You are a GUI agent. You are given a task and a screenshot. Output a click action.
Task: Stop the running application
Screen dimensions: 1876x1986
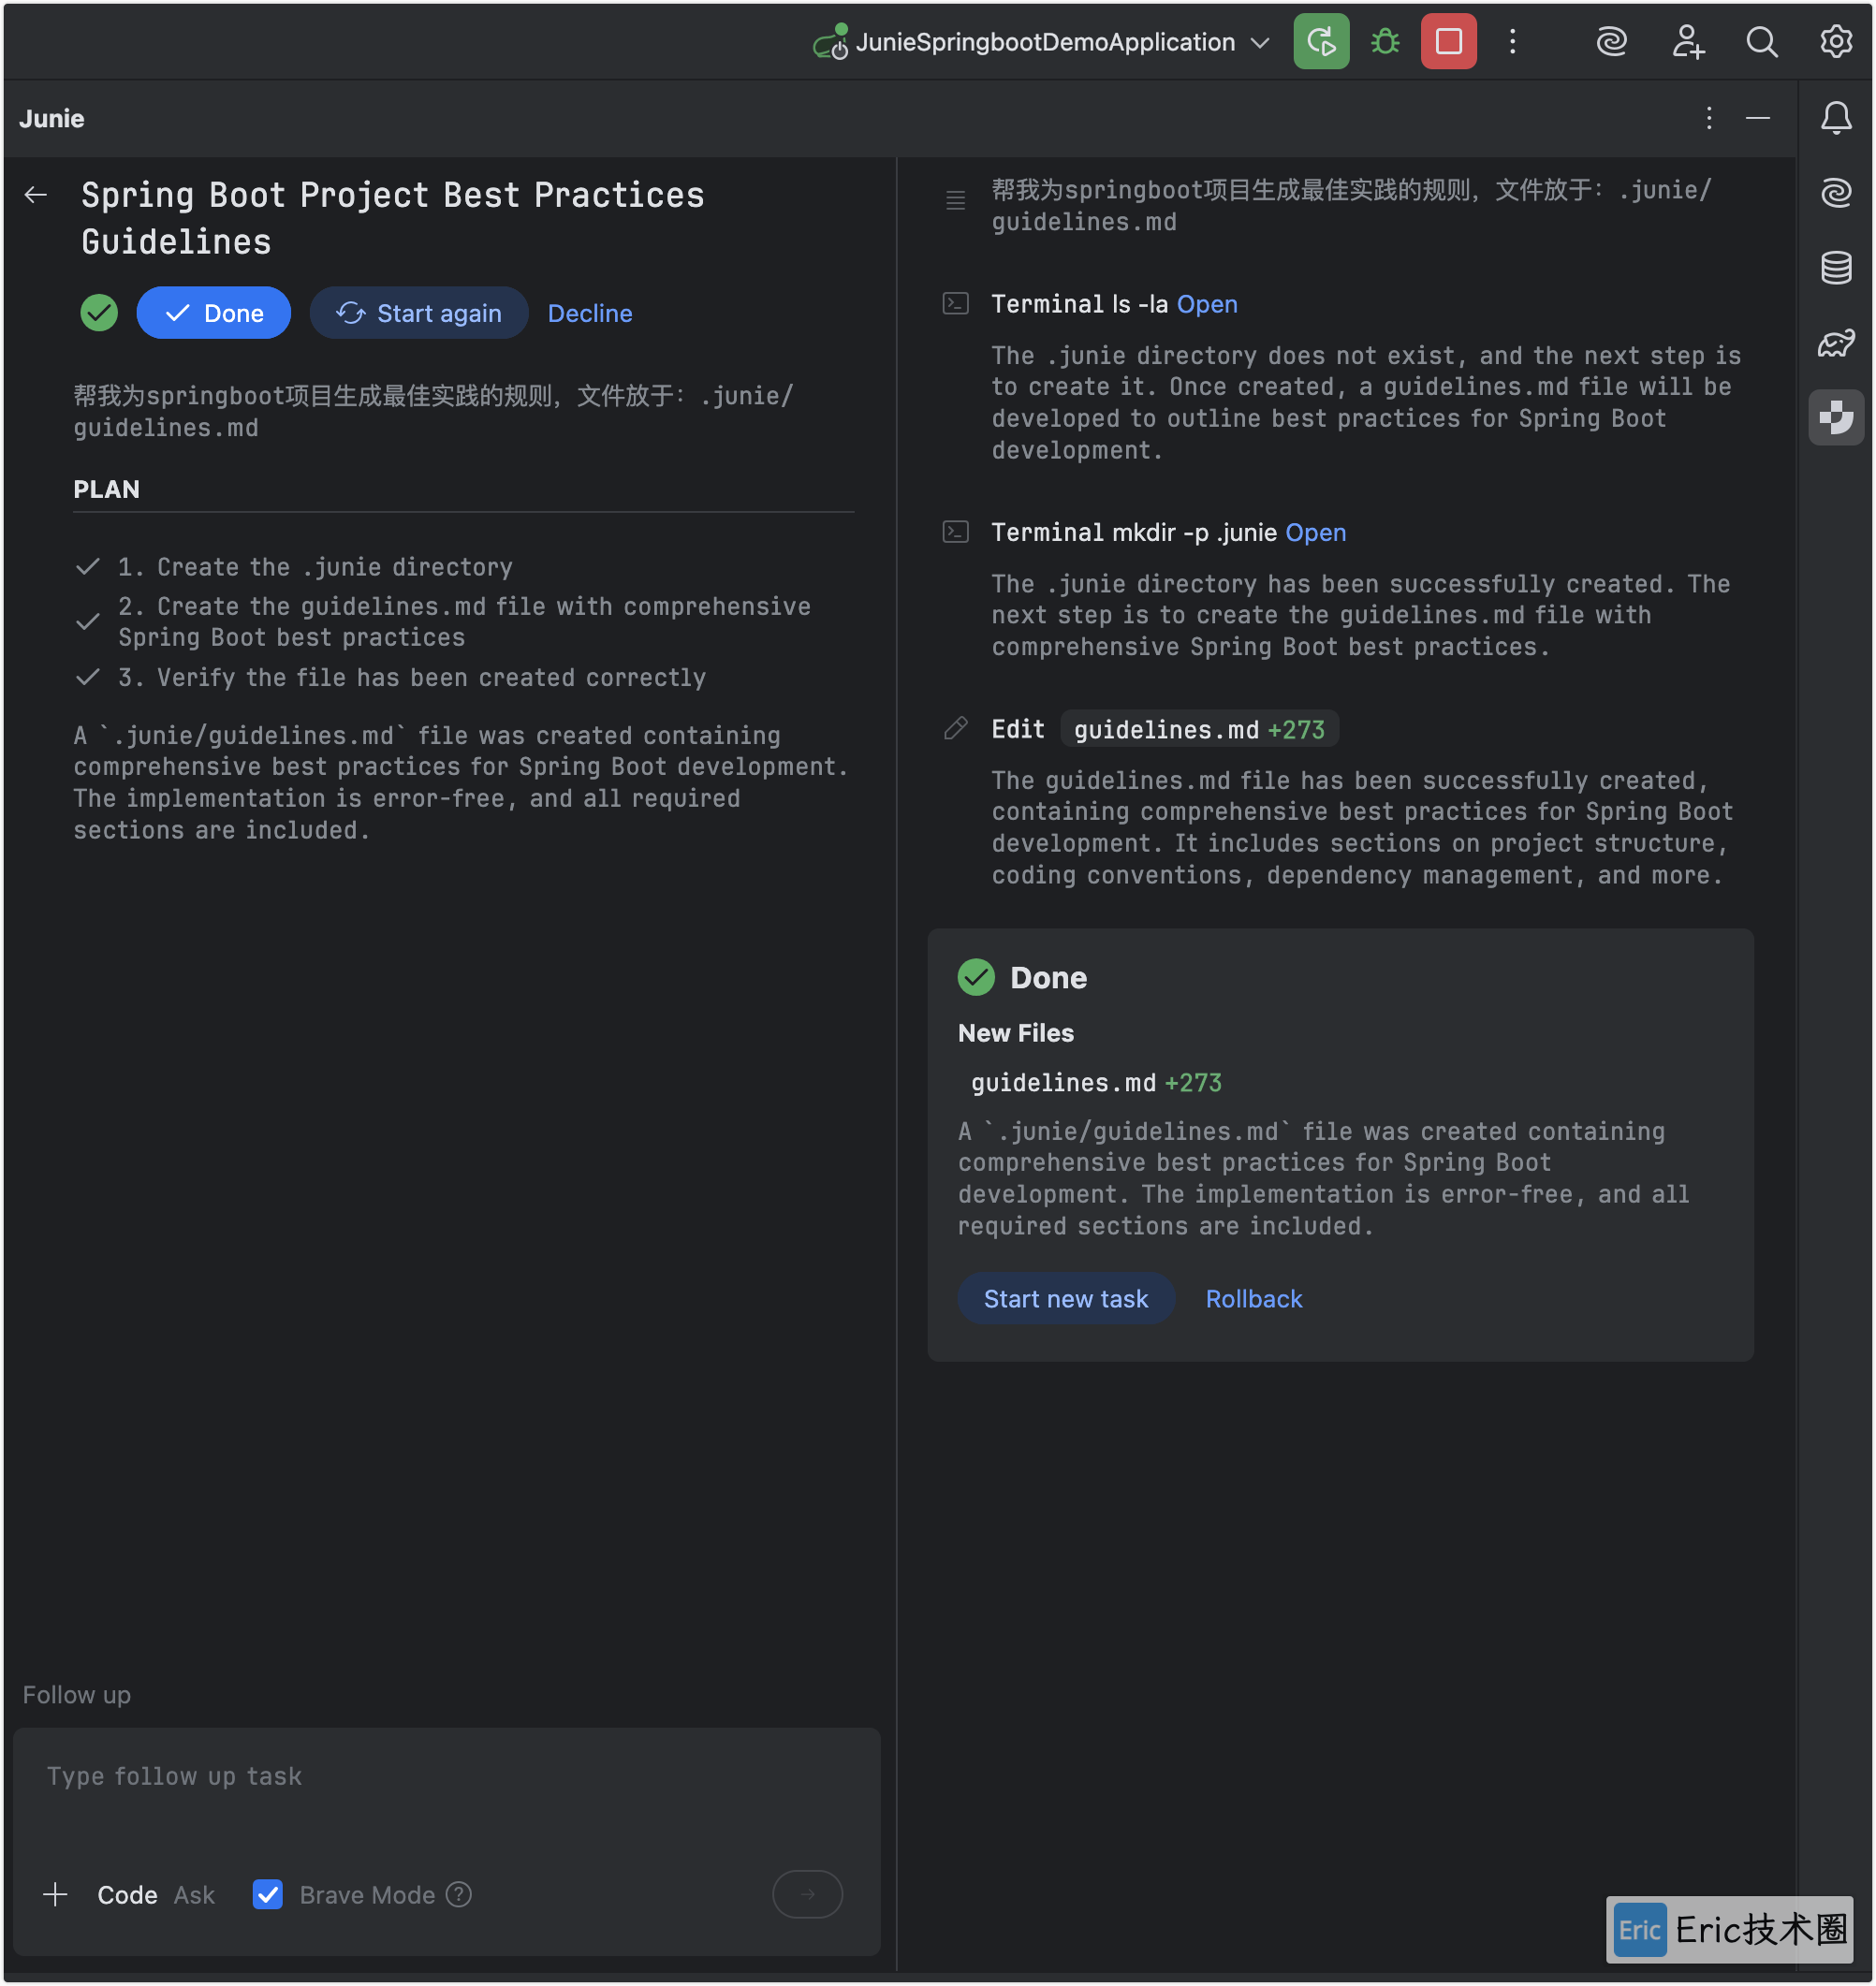[x=1448, y=42]
